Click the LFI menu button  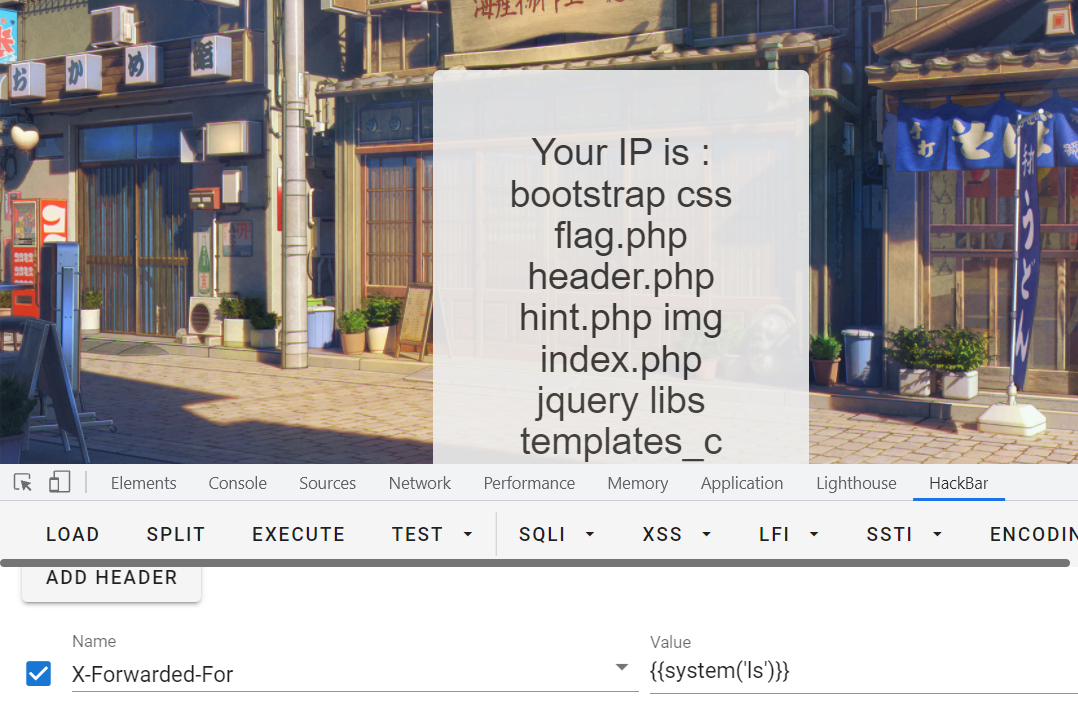(x=774, y=534)
